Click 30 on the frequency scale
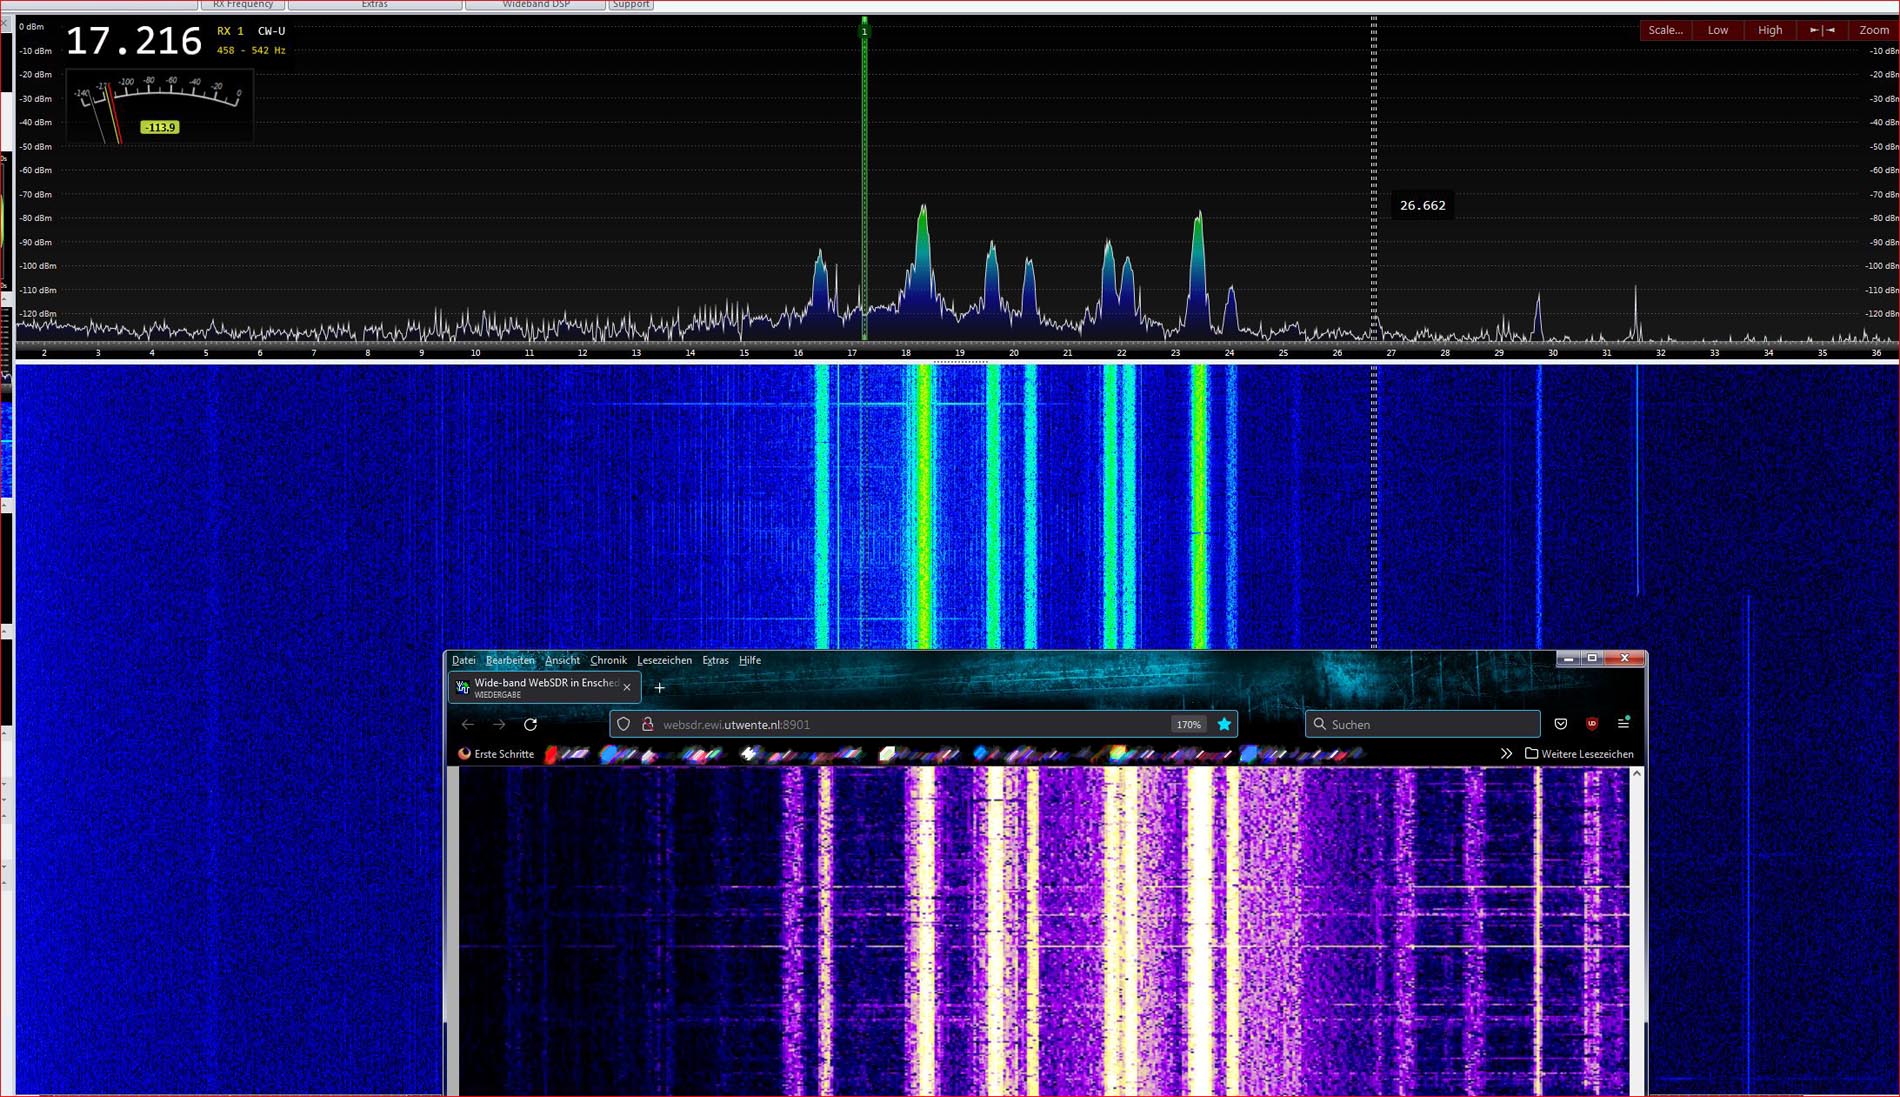1900x1097 pixels. (1553, 353)
